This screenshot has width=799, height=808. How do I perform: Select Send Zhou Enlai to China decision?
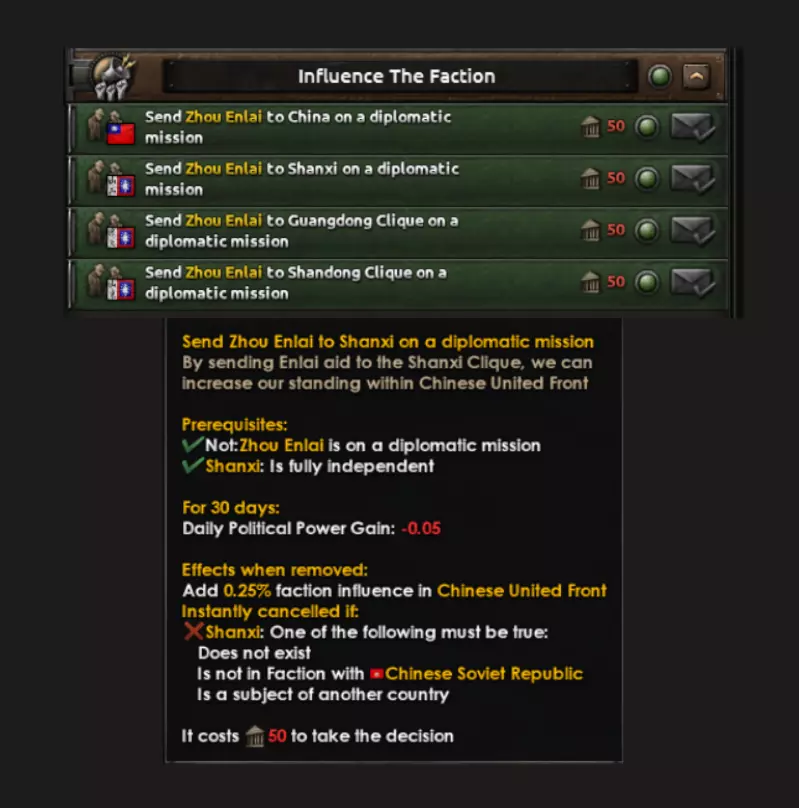(398, 128)
